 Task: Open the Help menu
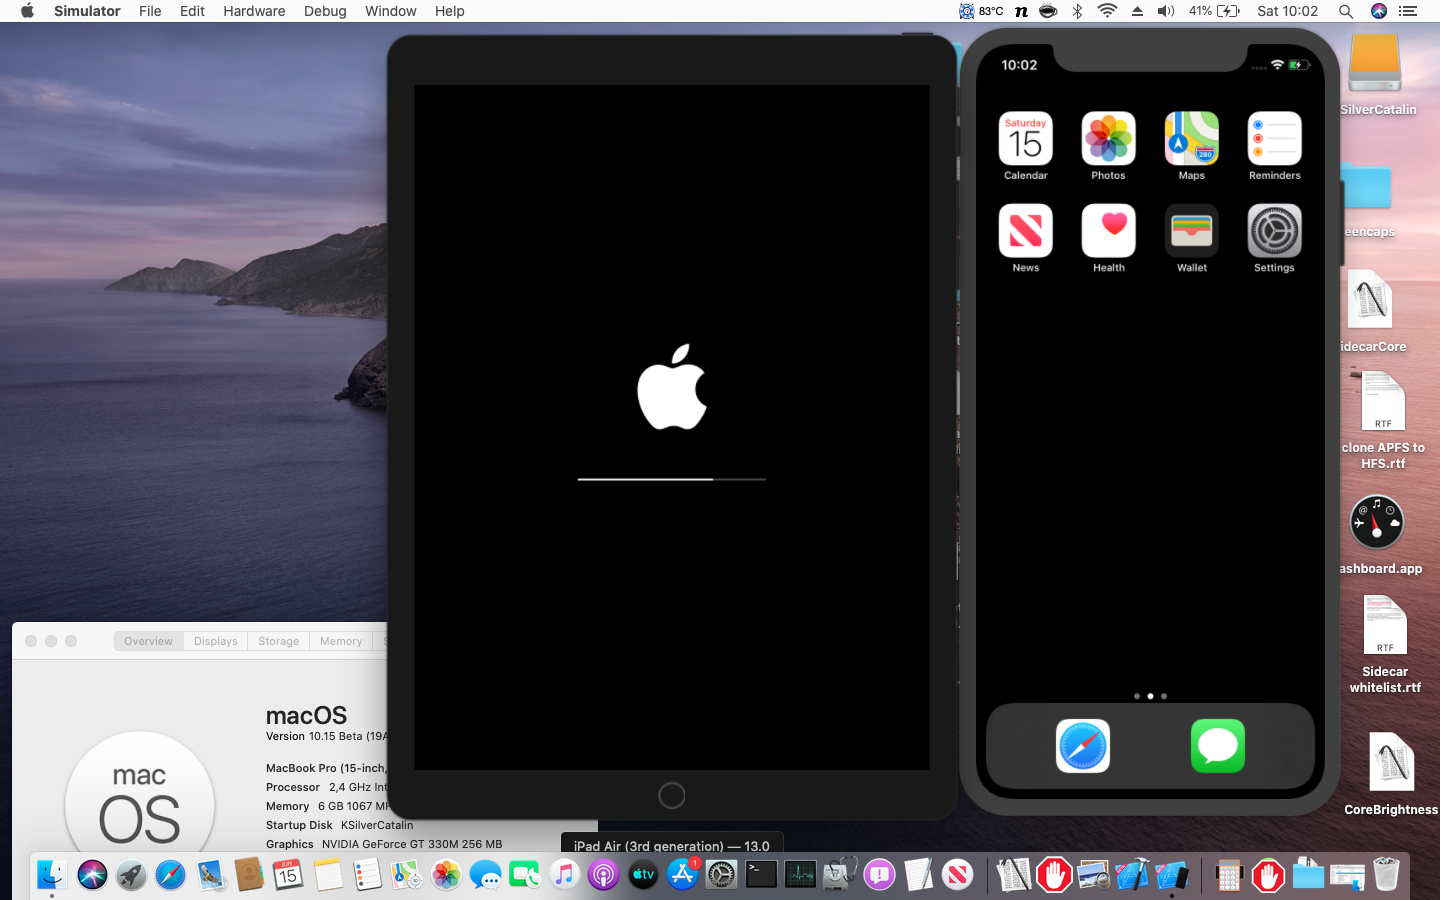click(x=449, y=11)
